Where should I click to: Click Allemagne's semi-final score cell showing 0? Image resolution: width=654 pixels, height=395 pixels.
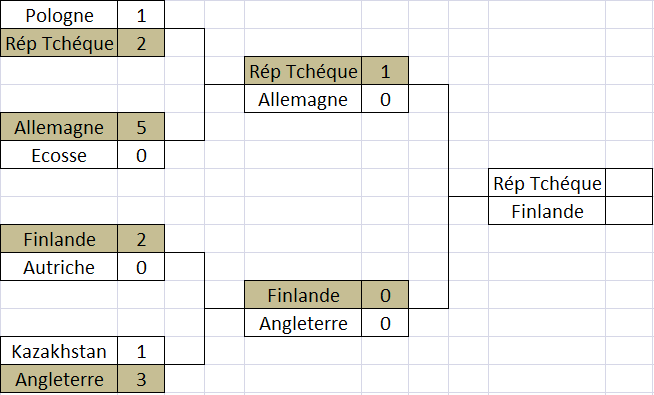point(385,99)
